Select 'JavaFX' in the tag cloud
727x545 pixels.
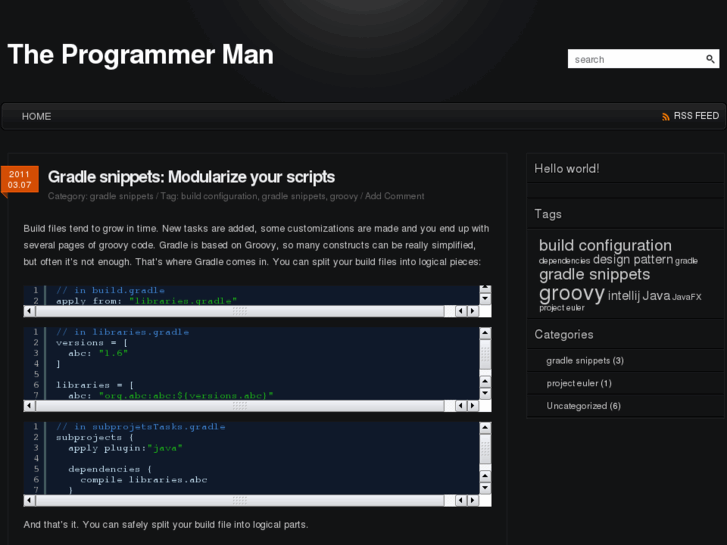[x=687, y=297]
